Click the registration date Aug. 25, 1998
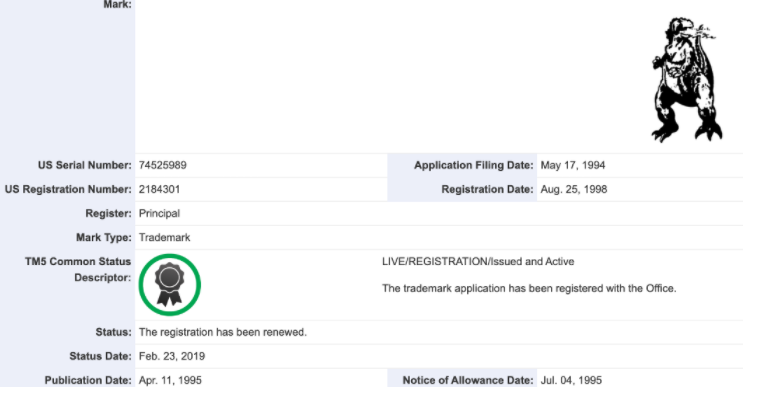The height and width of the screenshot is (405, 770). (x=574, y=189)
